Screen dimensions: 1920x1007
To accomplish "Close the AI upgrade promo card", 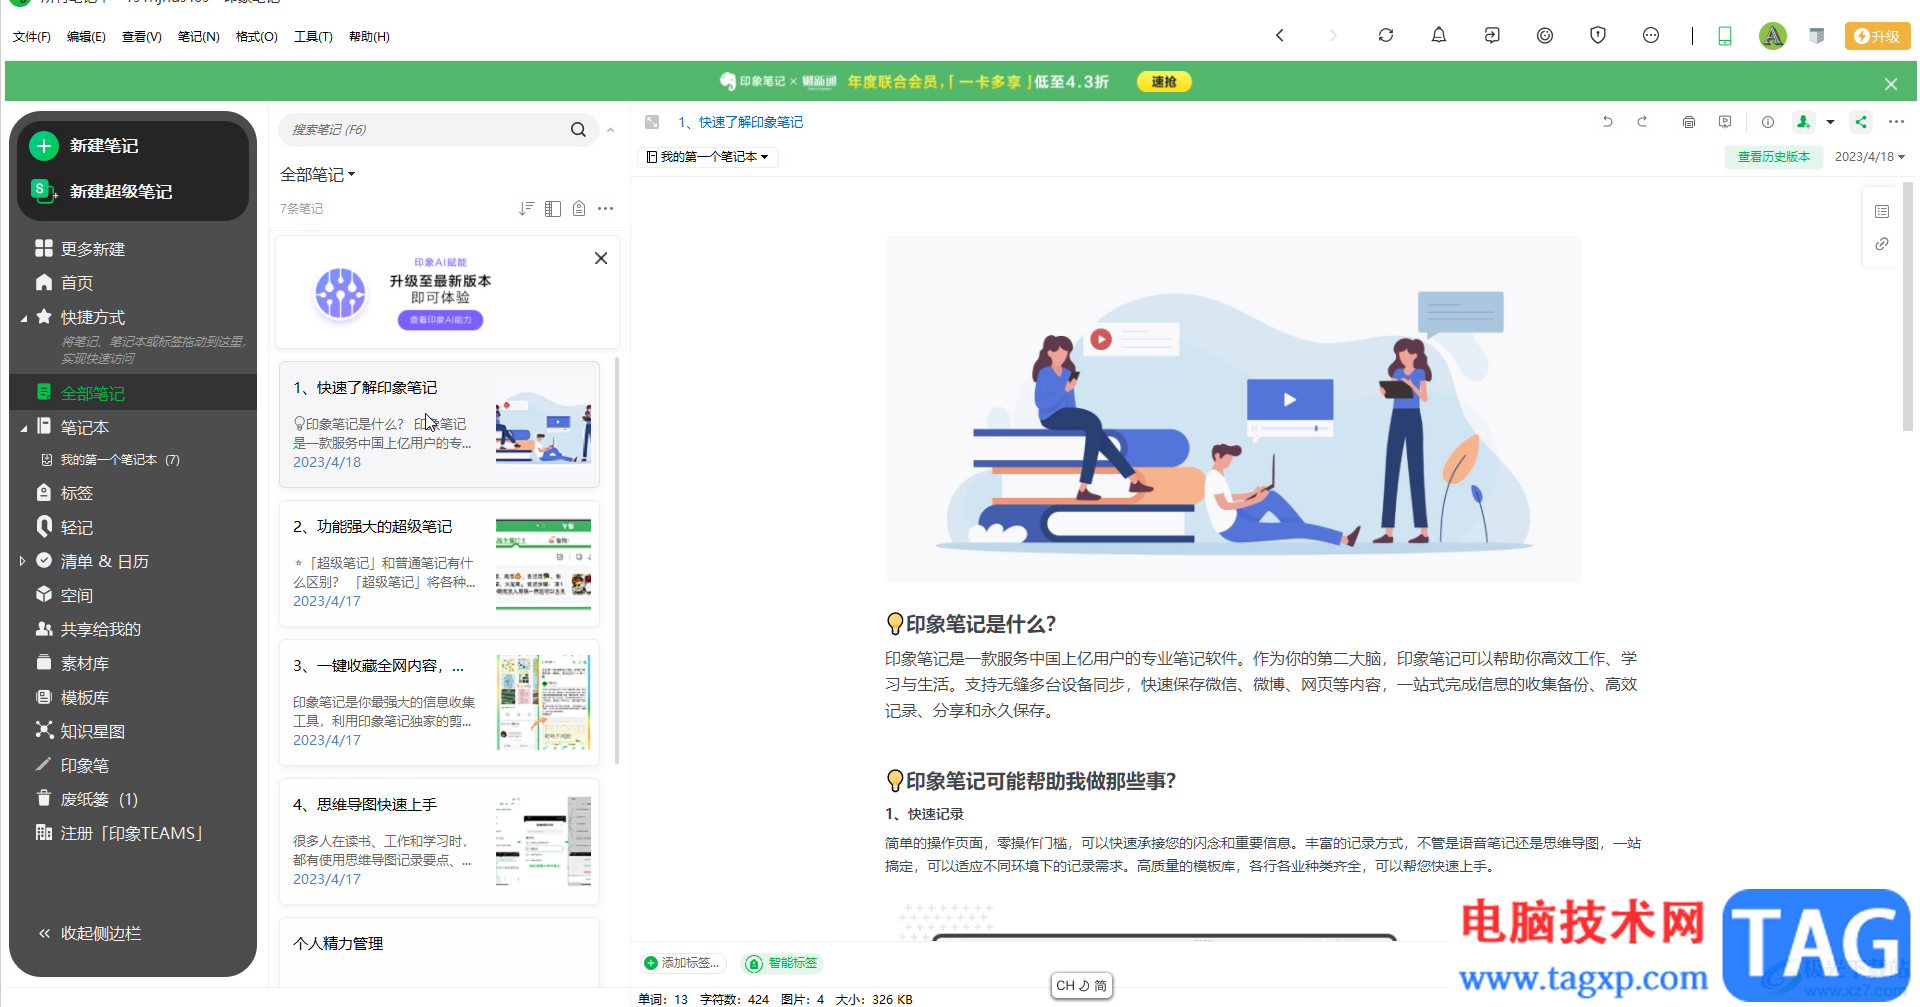I will coord(601,258).
